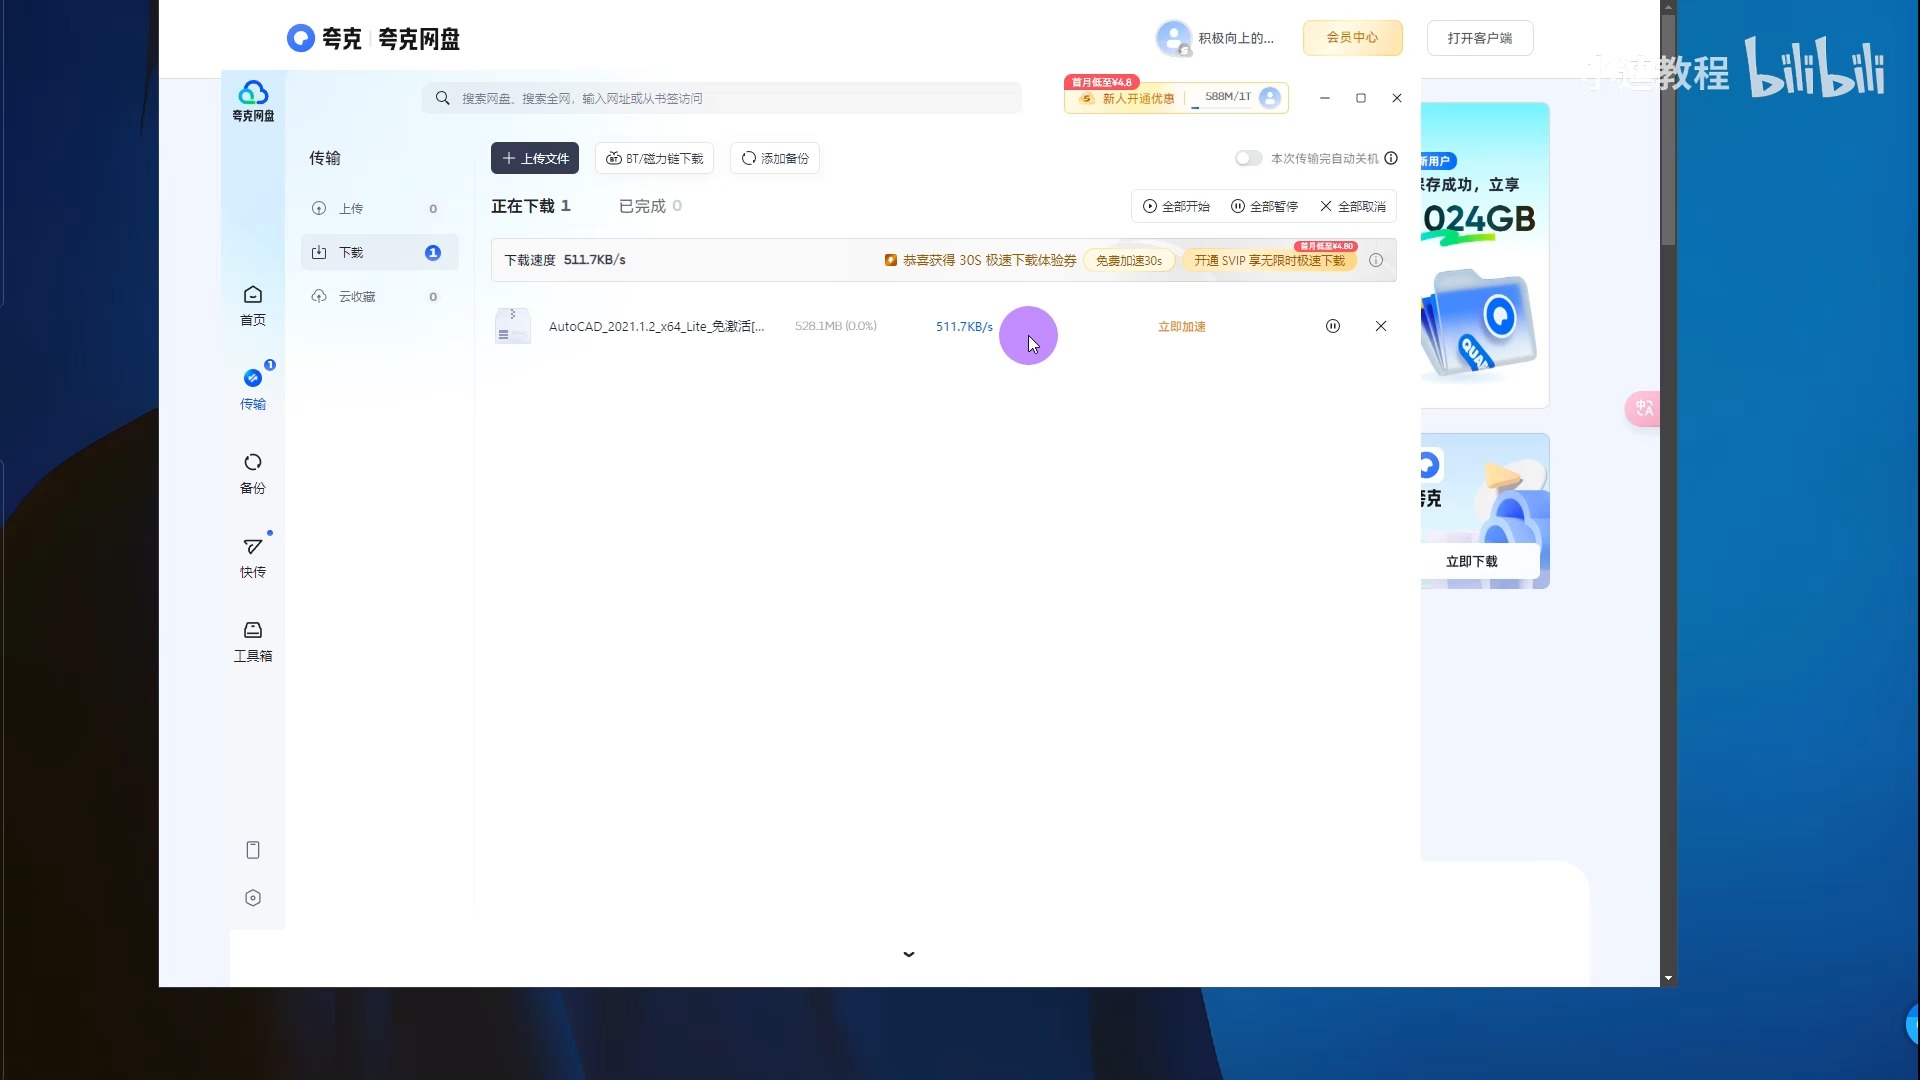The image size is (1920, 1080).
Task: Click the 1024GB new-user promo card
Action: point(1485,255)
